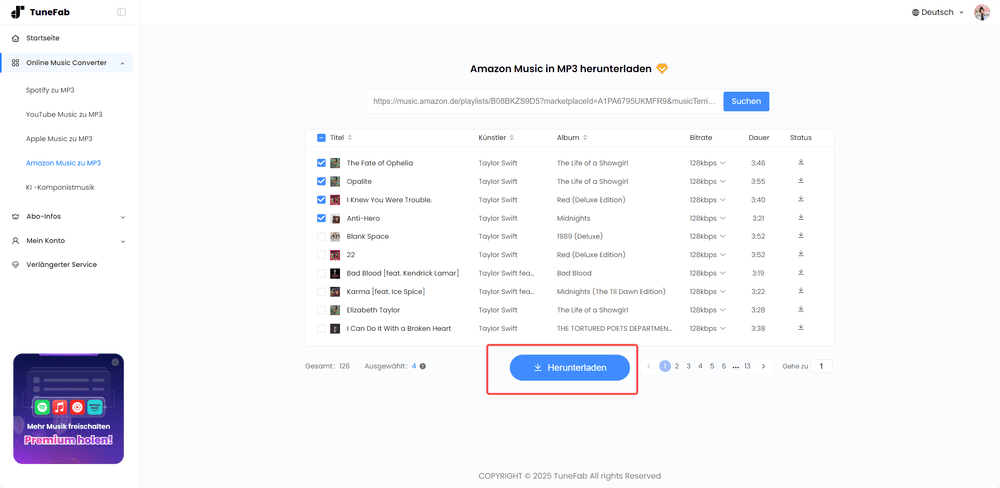Screen dimensions: 1000x488
Task: Download Karma via status icon
Action: (x=800, y=291)
